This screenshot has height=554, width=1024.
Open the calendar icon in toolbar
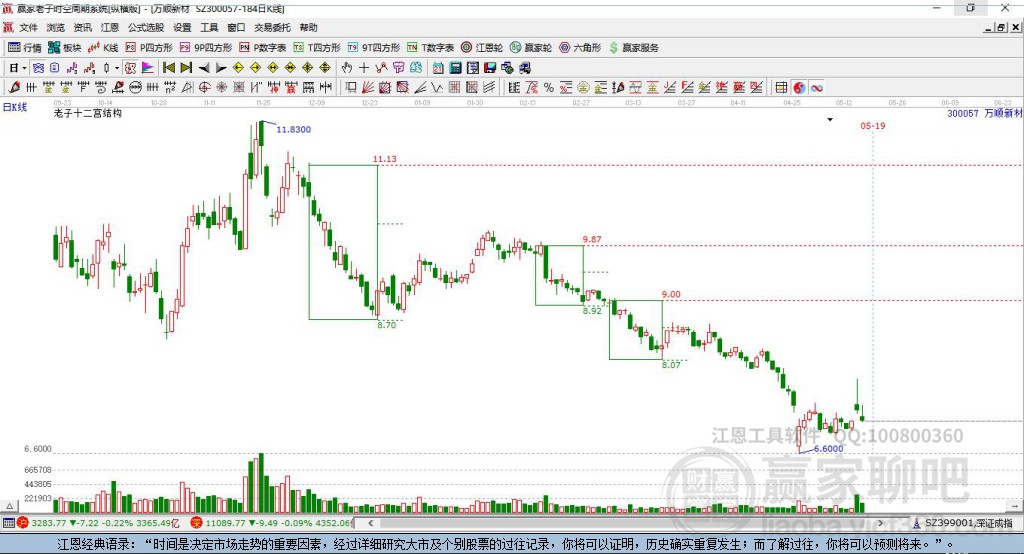click(438, 68)
